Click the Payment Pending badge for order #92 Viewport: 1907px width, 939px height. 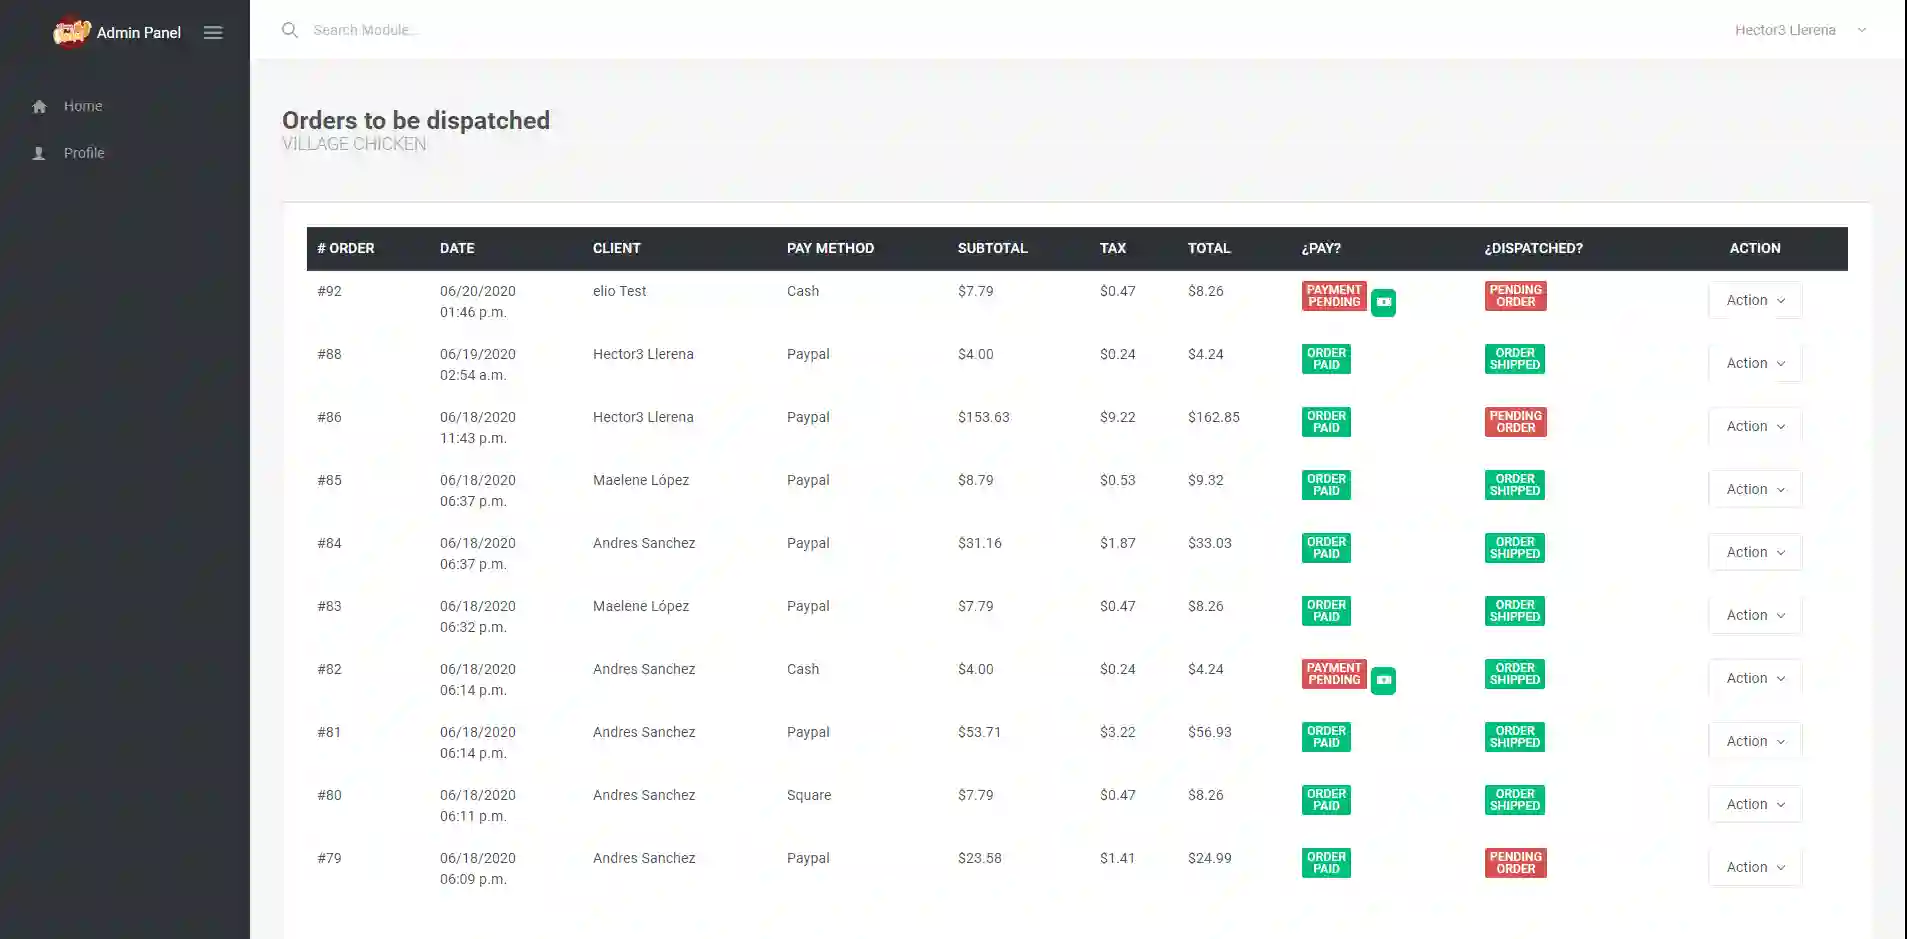click(x=1333, y=296)
